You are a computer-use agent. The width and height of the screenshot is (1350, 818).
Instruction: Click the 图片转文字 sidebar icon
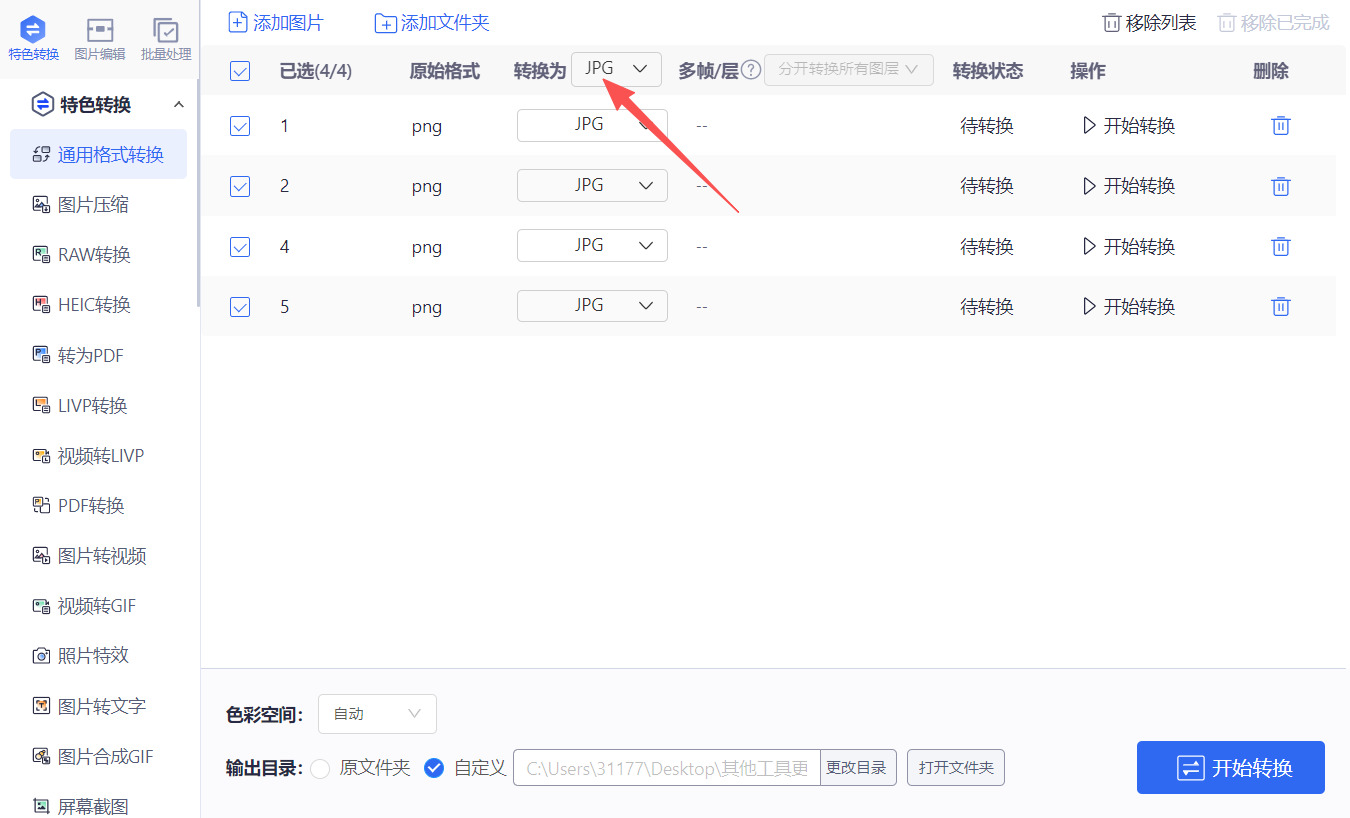click(x=41, y=706)
